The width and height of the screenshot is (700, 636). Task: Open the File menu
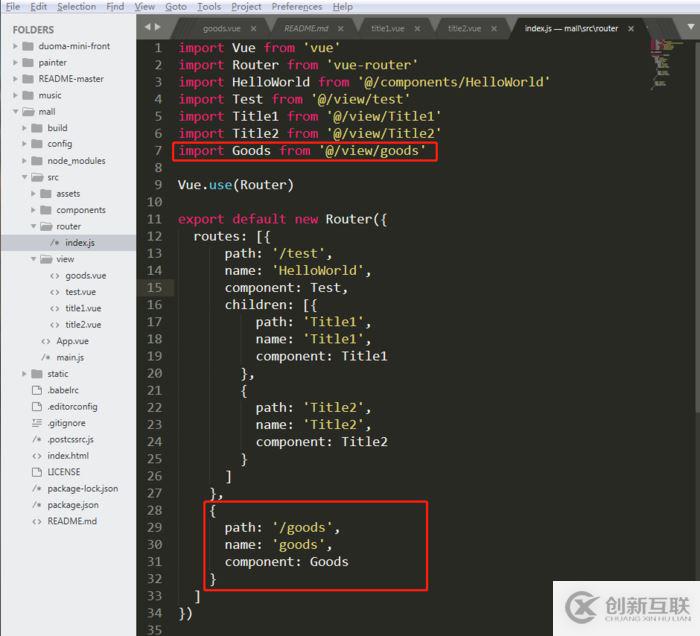coord(13,7)
